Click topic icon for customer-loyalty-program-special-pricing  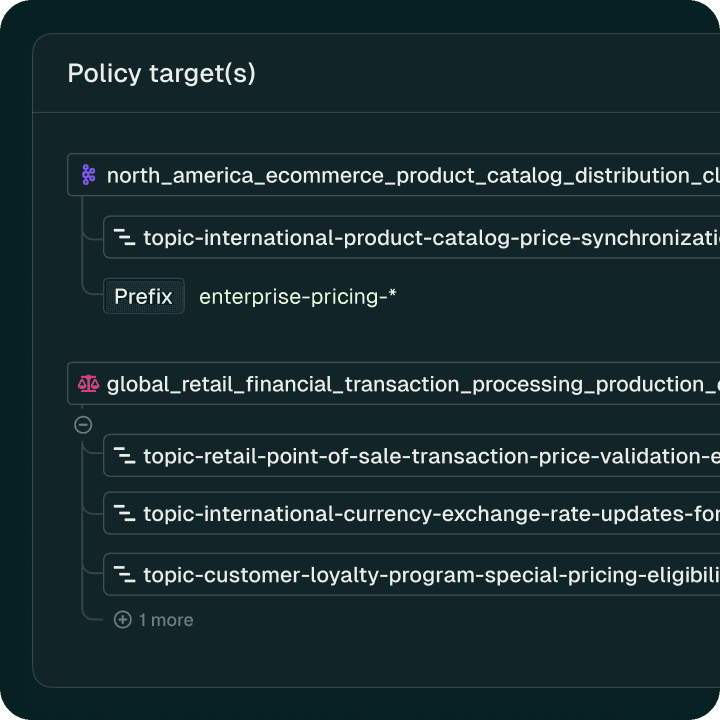point(124,575)
